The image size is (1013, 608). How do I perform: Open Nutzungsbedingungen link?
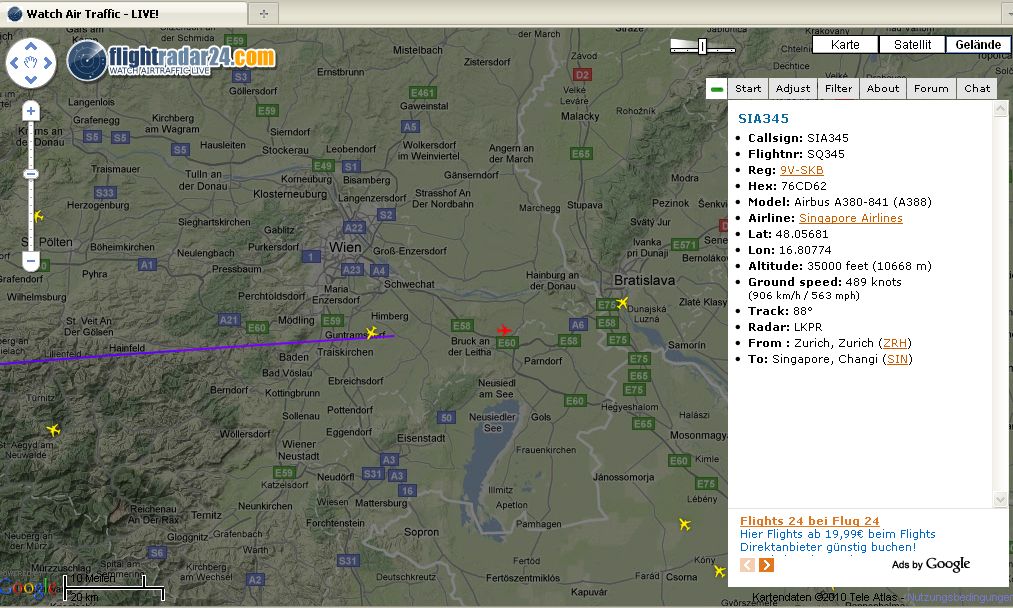click(x=959, y=598)
